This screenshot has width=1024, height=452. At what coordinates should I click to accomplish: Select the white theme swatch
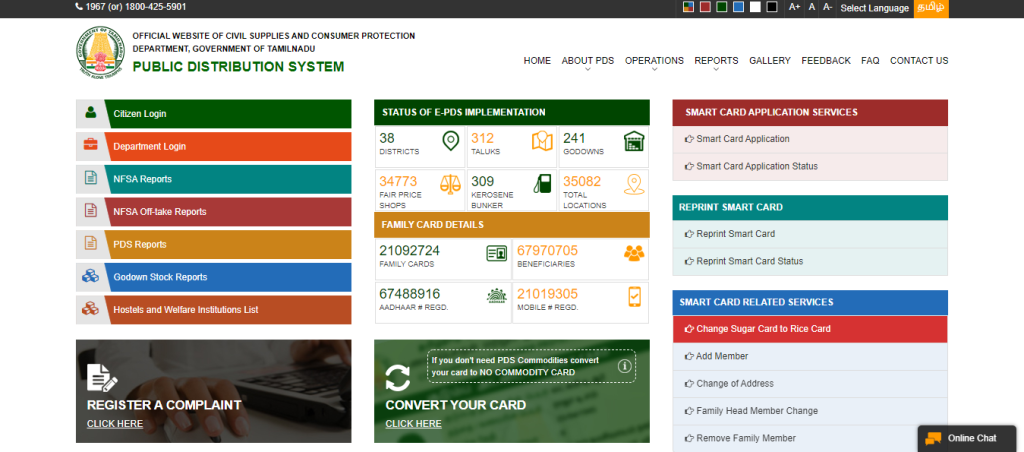tap(756, 7)
